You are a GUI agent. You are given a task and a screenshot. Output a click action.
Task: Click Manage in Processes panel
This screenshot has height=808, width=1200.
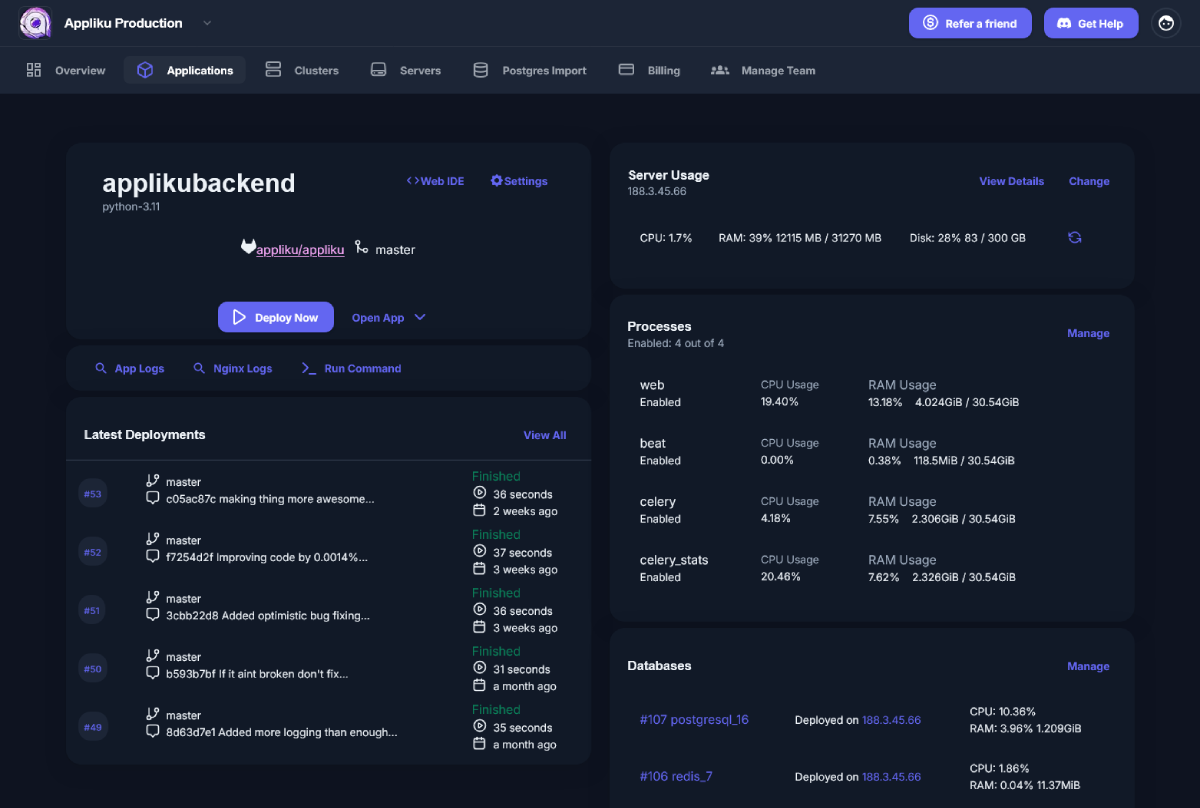click(1088, 333)
